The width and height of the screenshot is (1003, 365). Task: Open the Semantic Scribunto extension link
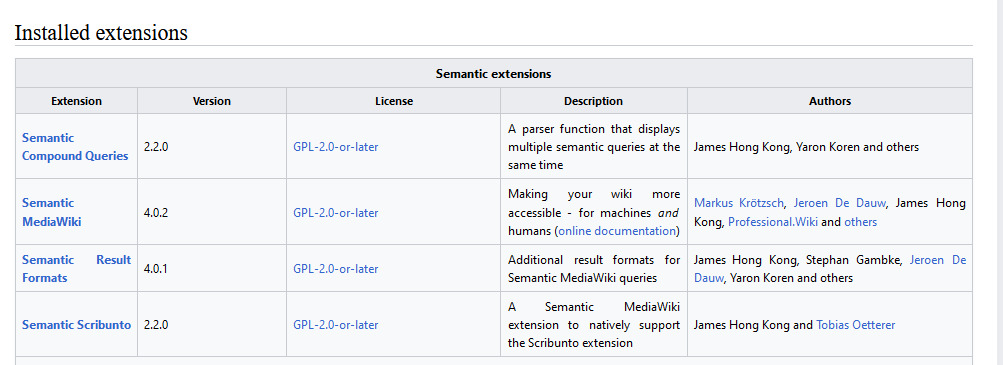pyautogui.click(x=76, y=325)
